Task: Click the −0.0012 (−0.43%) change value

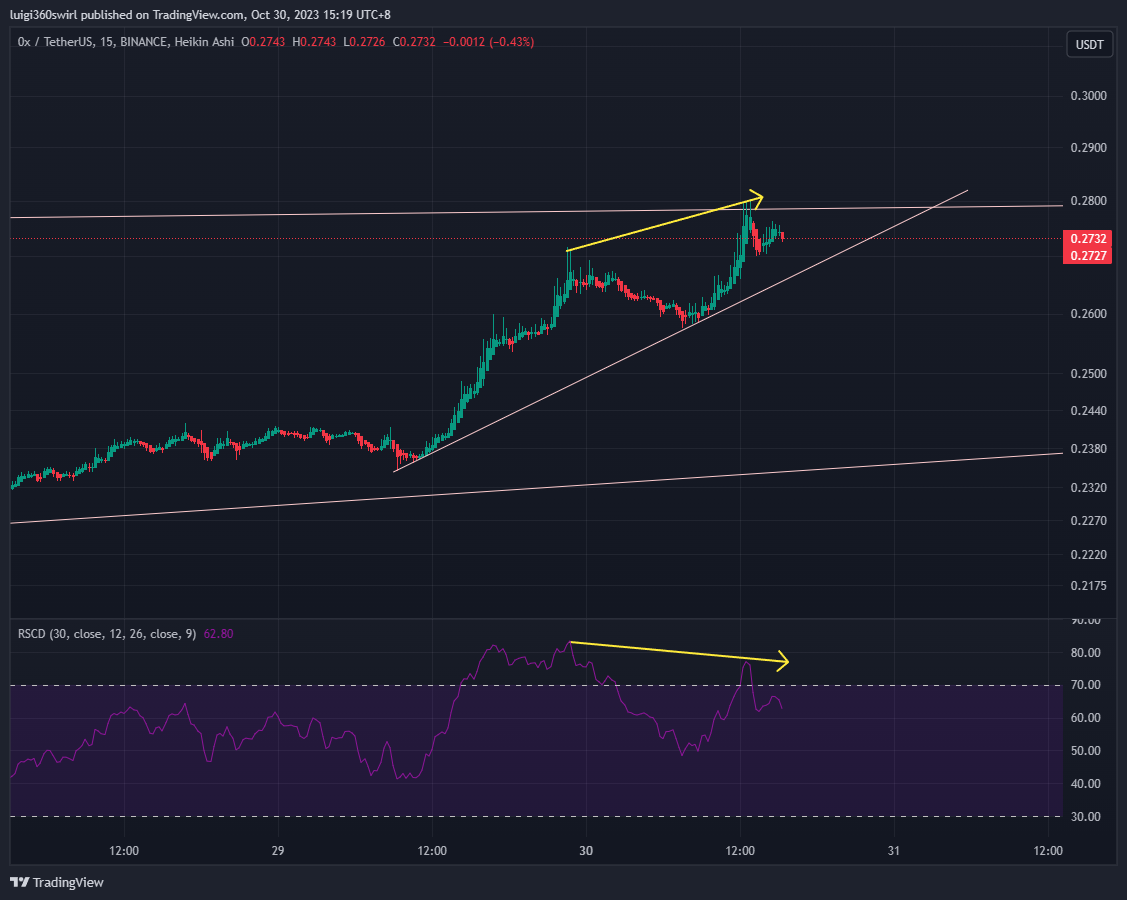Action: click(x=489, y=42)
